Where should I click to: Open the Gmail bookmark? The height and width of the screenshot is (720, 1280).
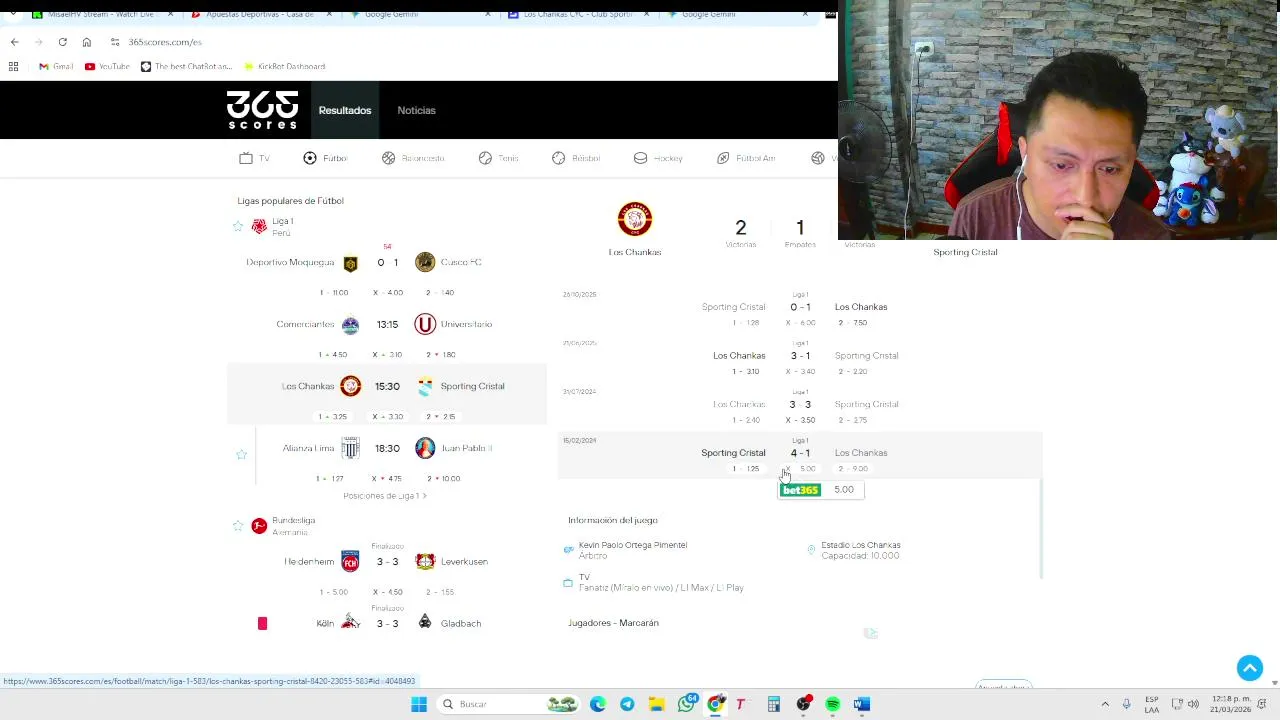click(56, 66)
